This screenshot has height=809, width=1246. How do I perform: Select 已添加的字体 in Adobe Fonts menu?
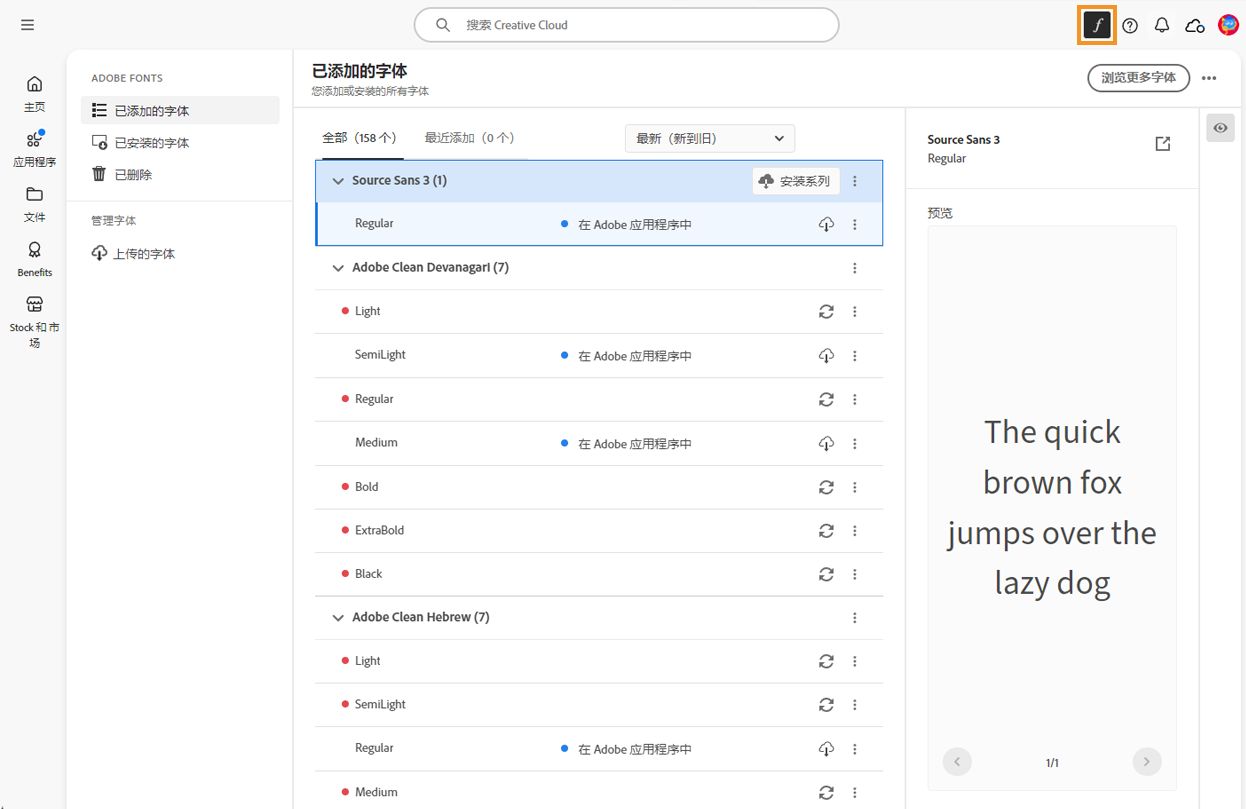click(x=180, y=110)
